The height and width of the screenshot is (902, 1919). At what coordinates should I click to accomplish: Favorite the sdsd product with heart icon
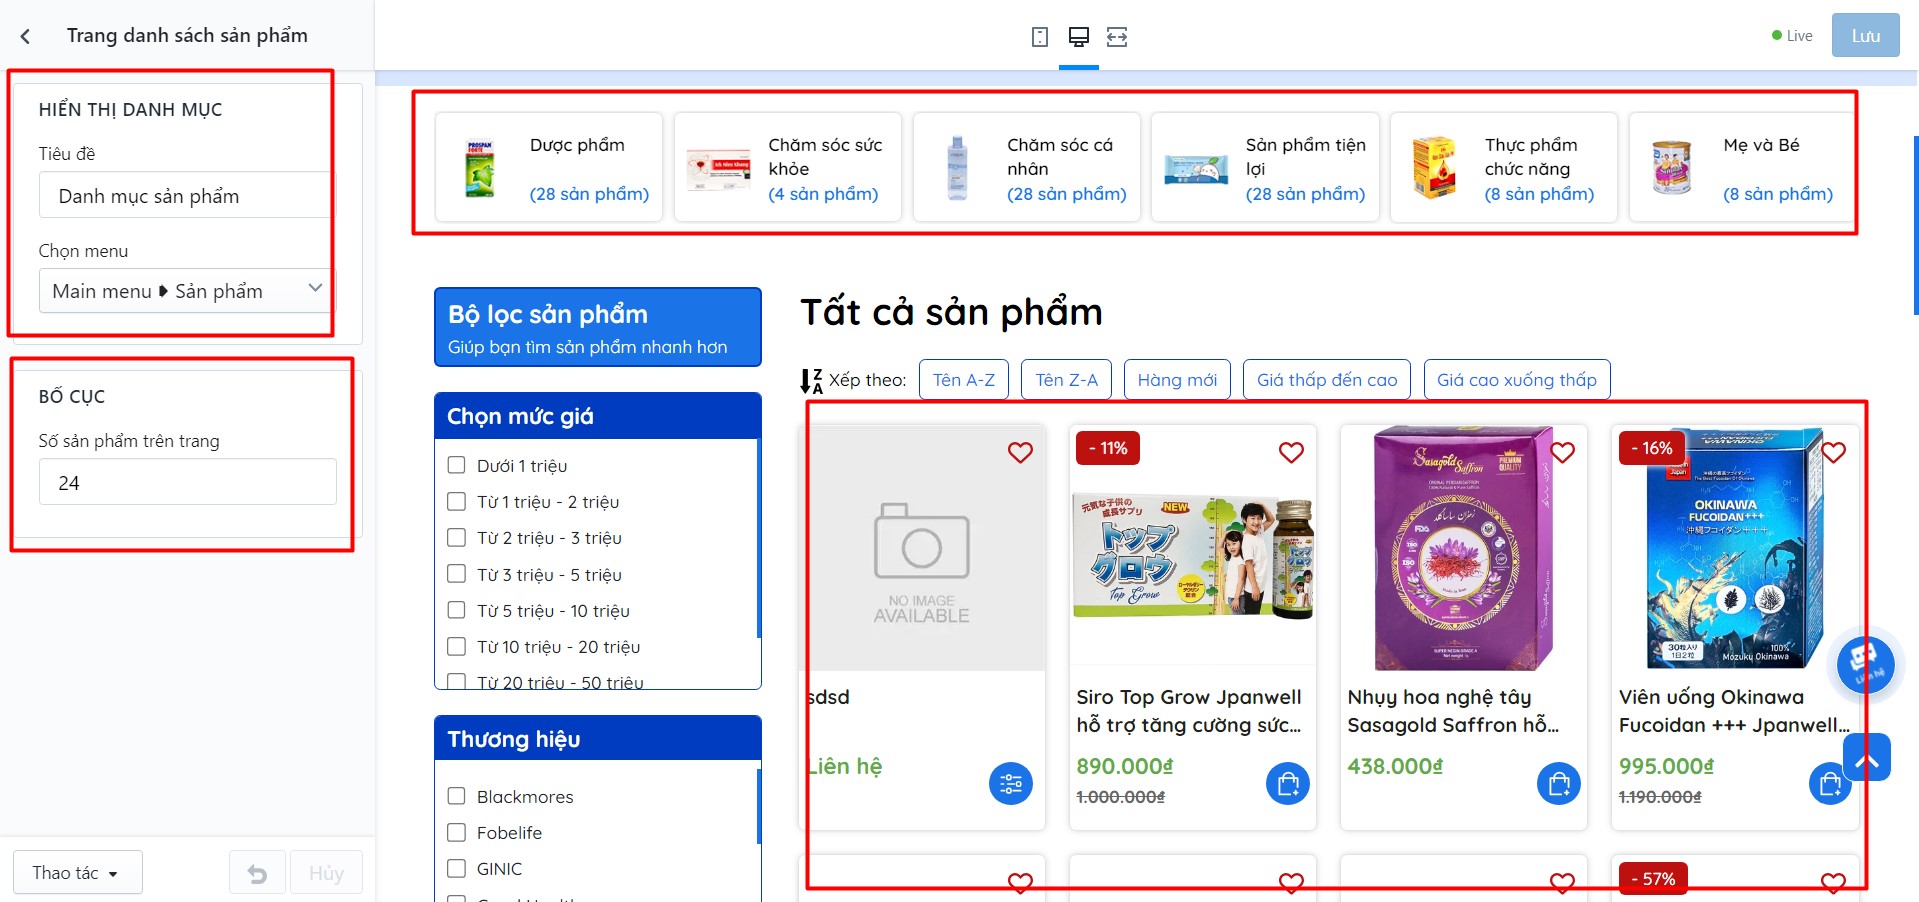[x=1020, y=452]
